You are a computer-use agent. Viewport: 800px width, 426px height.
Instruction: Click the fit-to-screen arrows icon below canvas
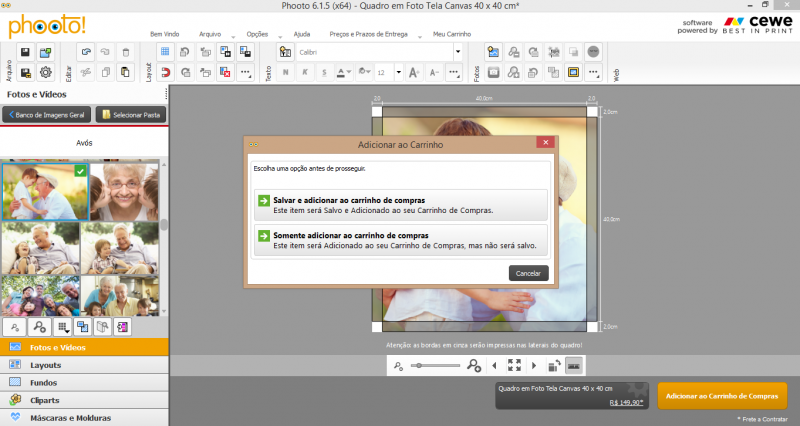[514, 366]
